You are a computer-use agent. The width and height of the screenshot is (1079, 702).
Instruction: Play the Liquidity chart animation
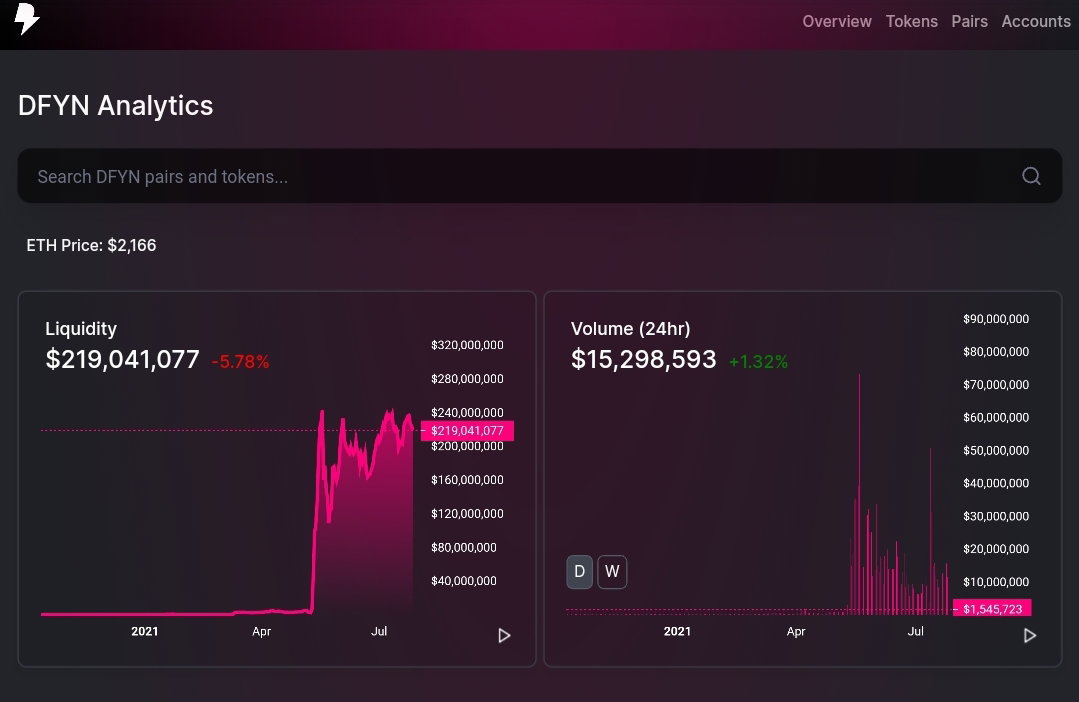point(504,635)
